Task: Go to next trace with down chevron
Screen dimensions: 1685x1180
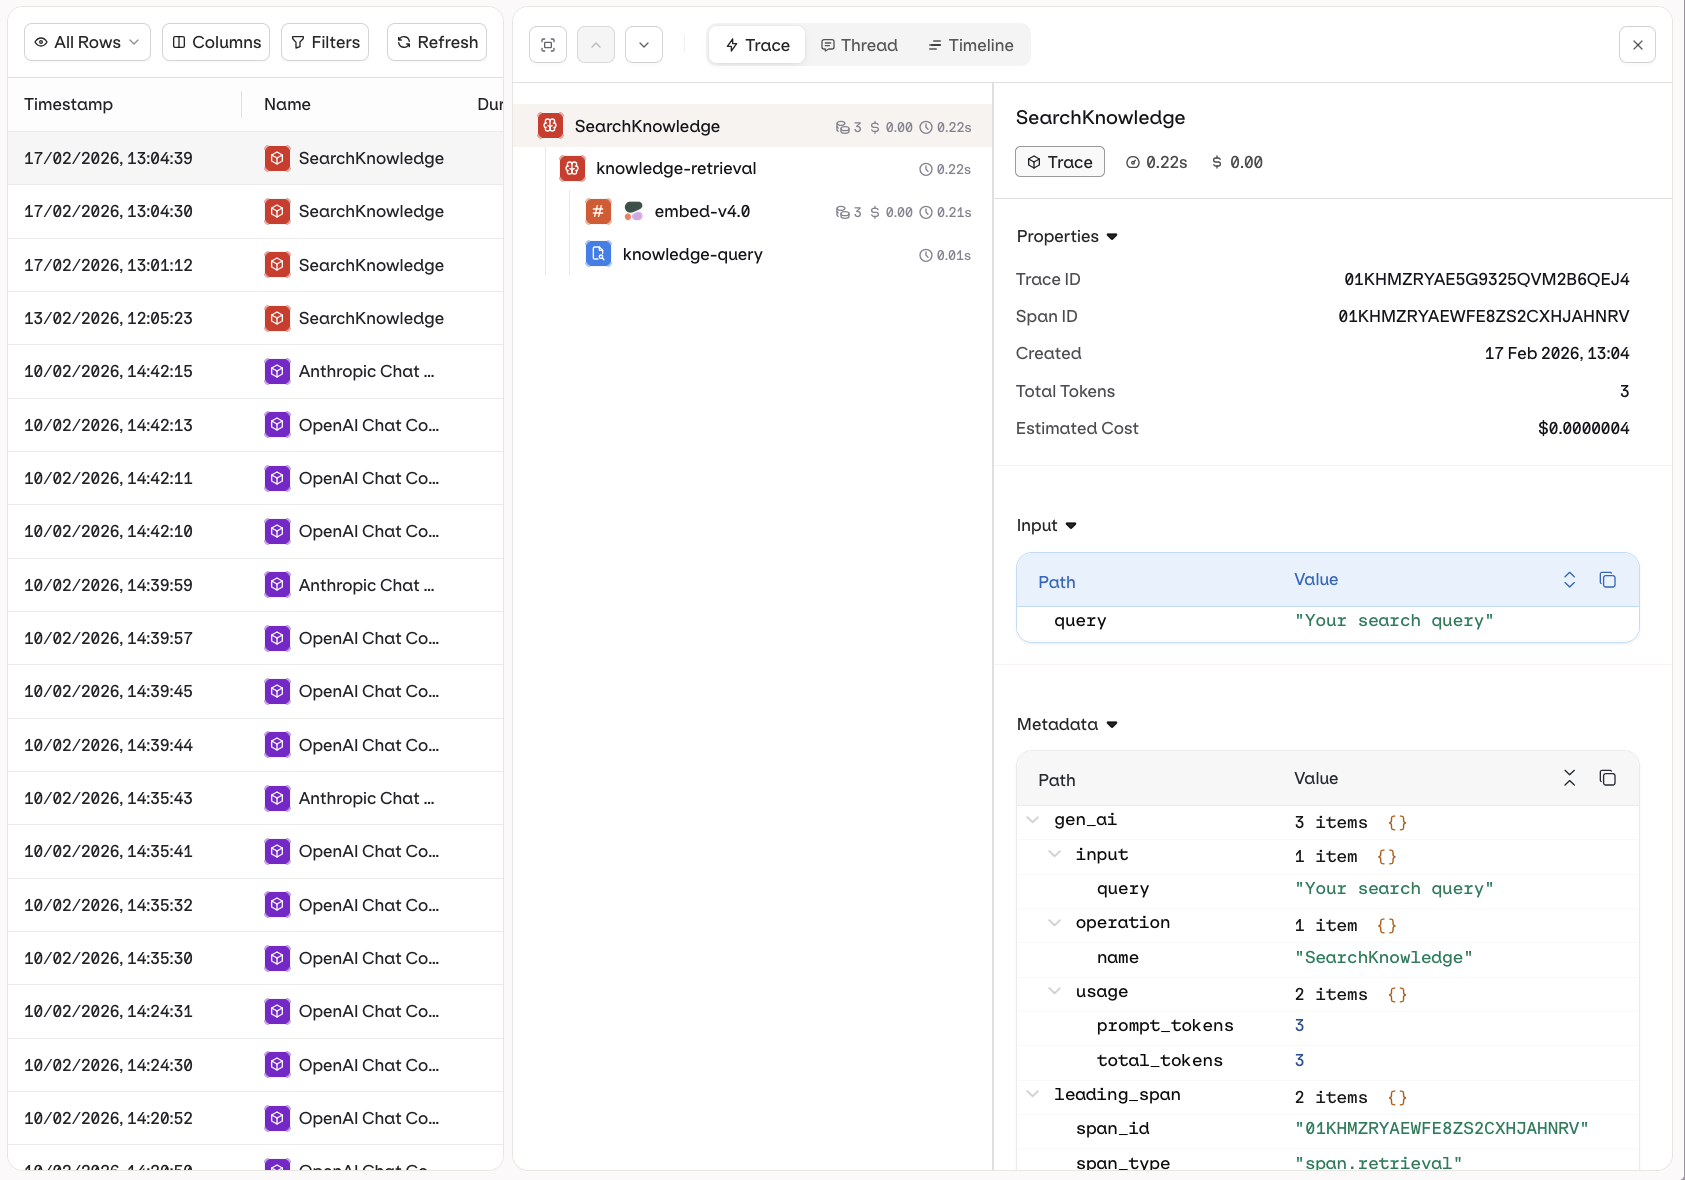Action: (644, 45)
